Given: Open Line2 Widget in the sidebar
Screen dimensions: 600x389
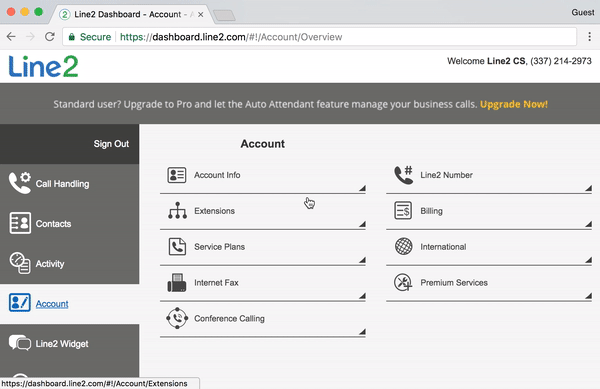Looking at the screenshot, I should (x=70, y=343).
